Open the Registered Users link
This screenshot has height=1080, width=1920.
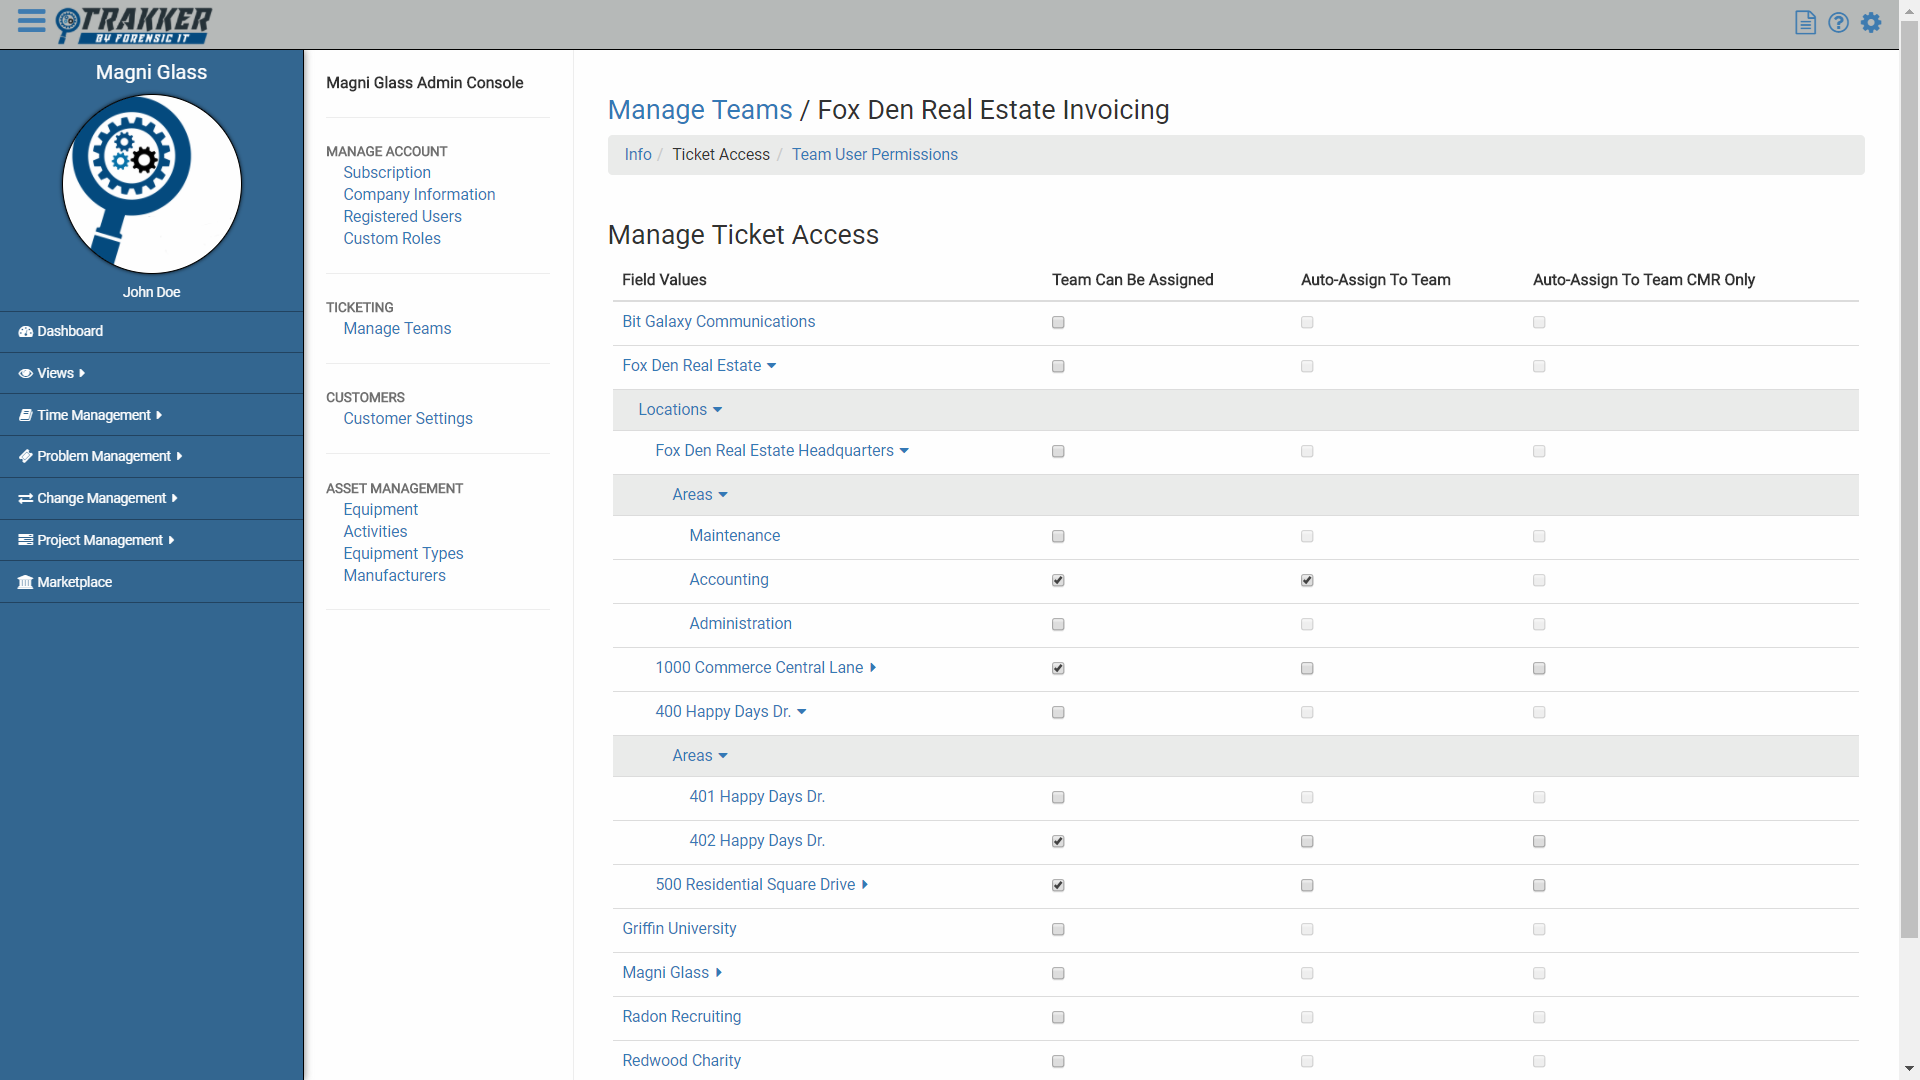tap(402, 217)
